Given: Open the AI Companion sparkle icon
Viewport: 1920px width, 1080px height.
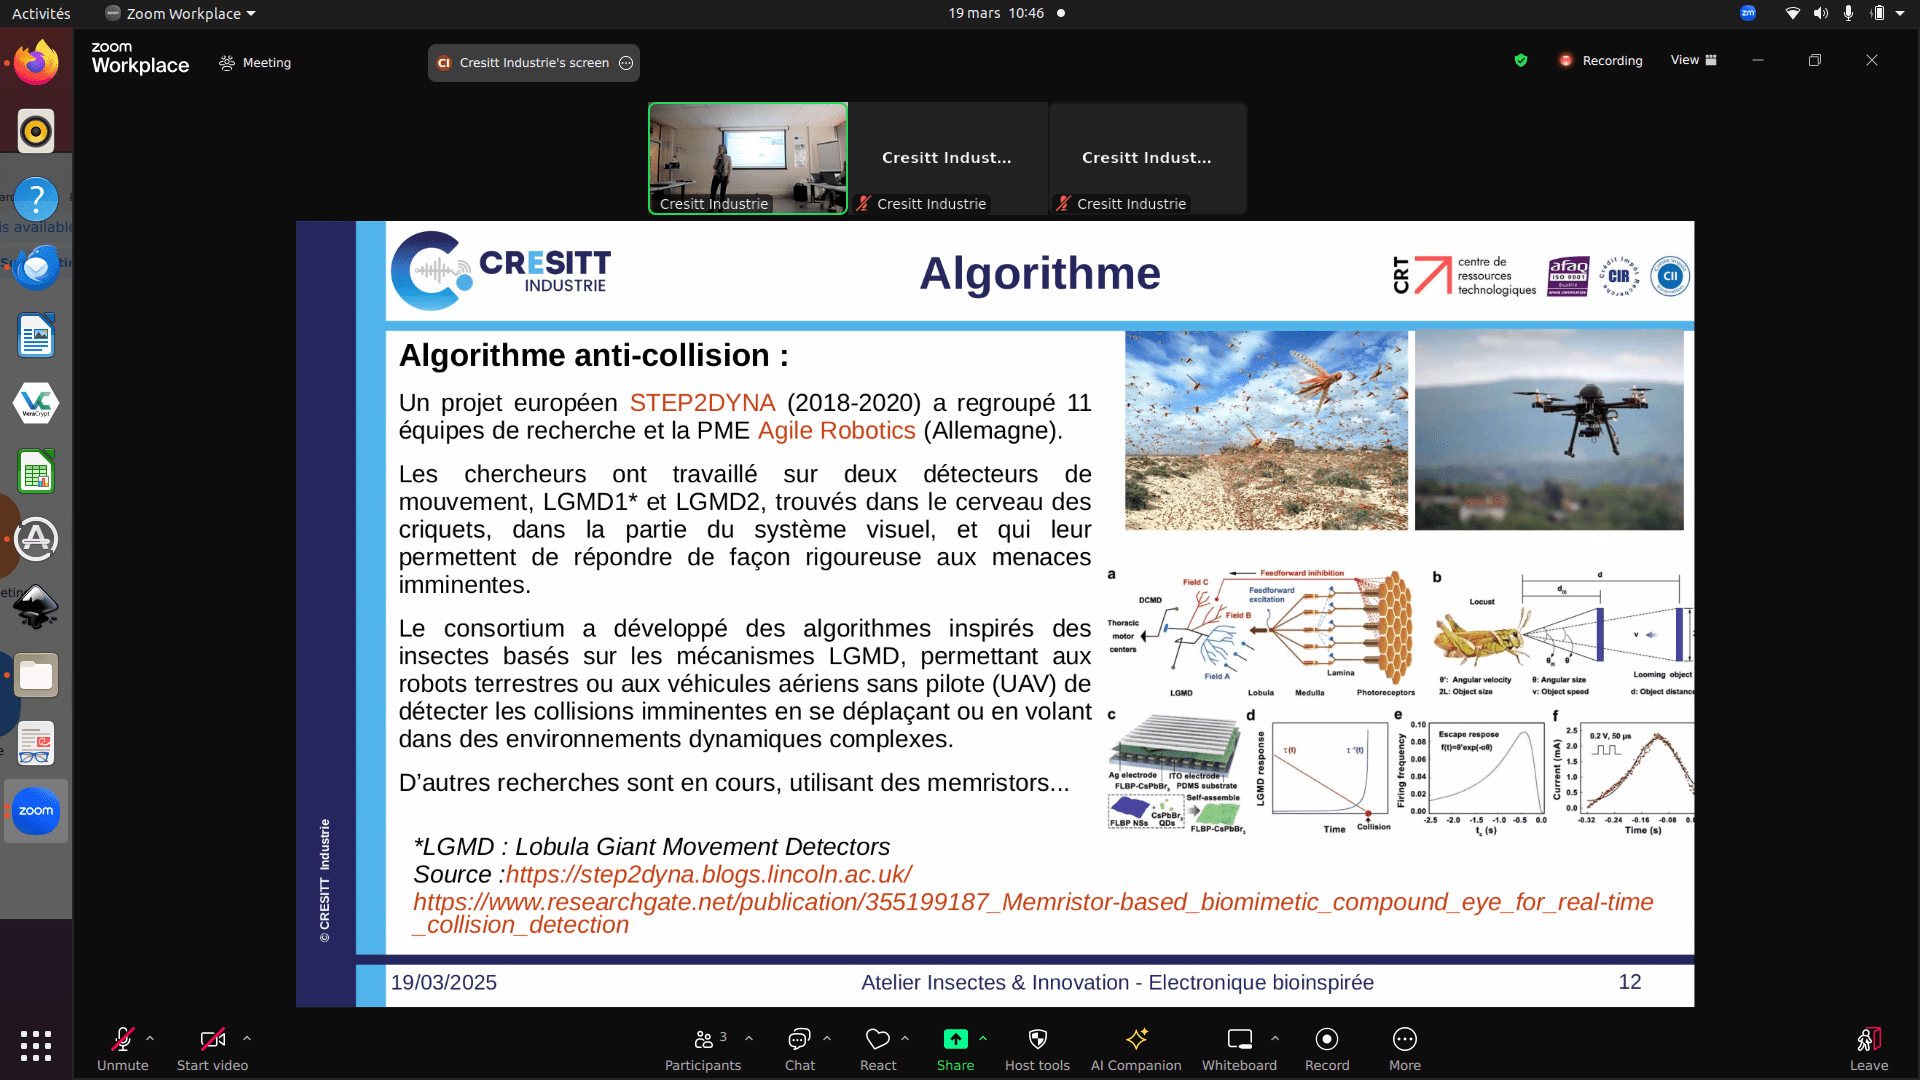Looking at the screenshot, I should (x=1137, y=1039).
